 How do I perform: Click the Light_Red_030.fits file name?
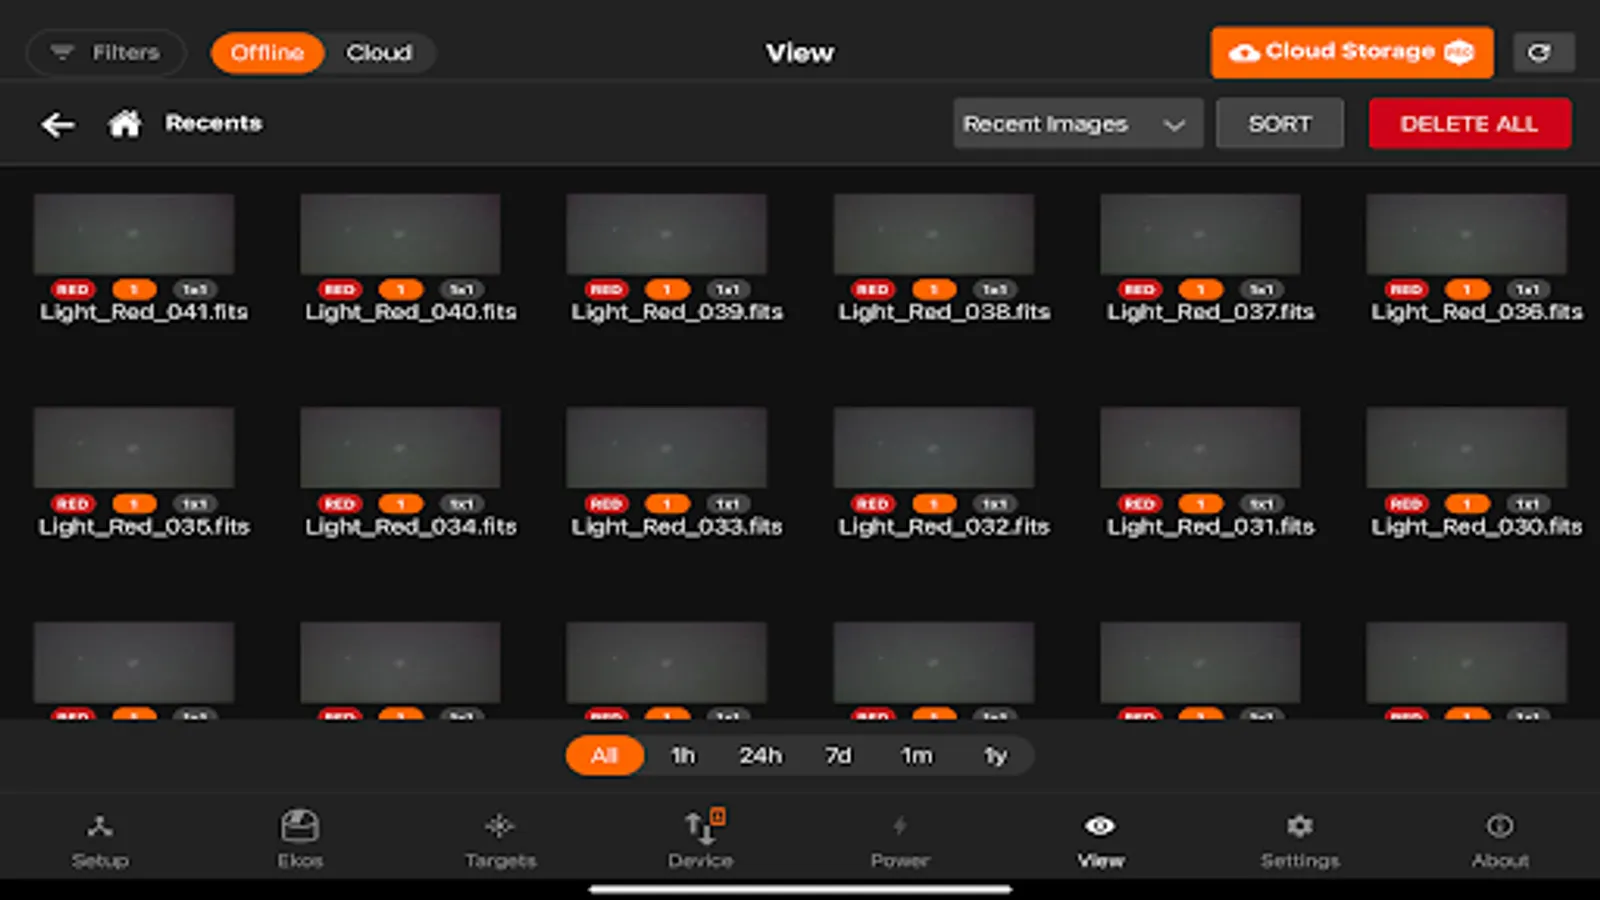tap(1477, 526)
